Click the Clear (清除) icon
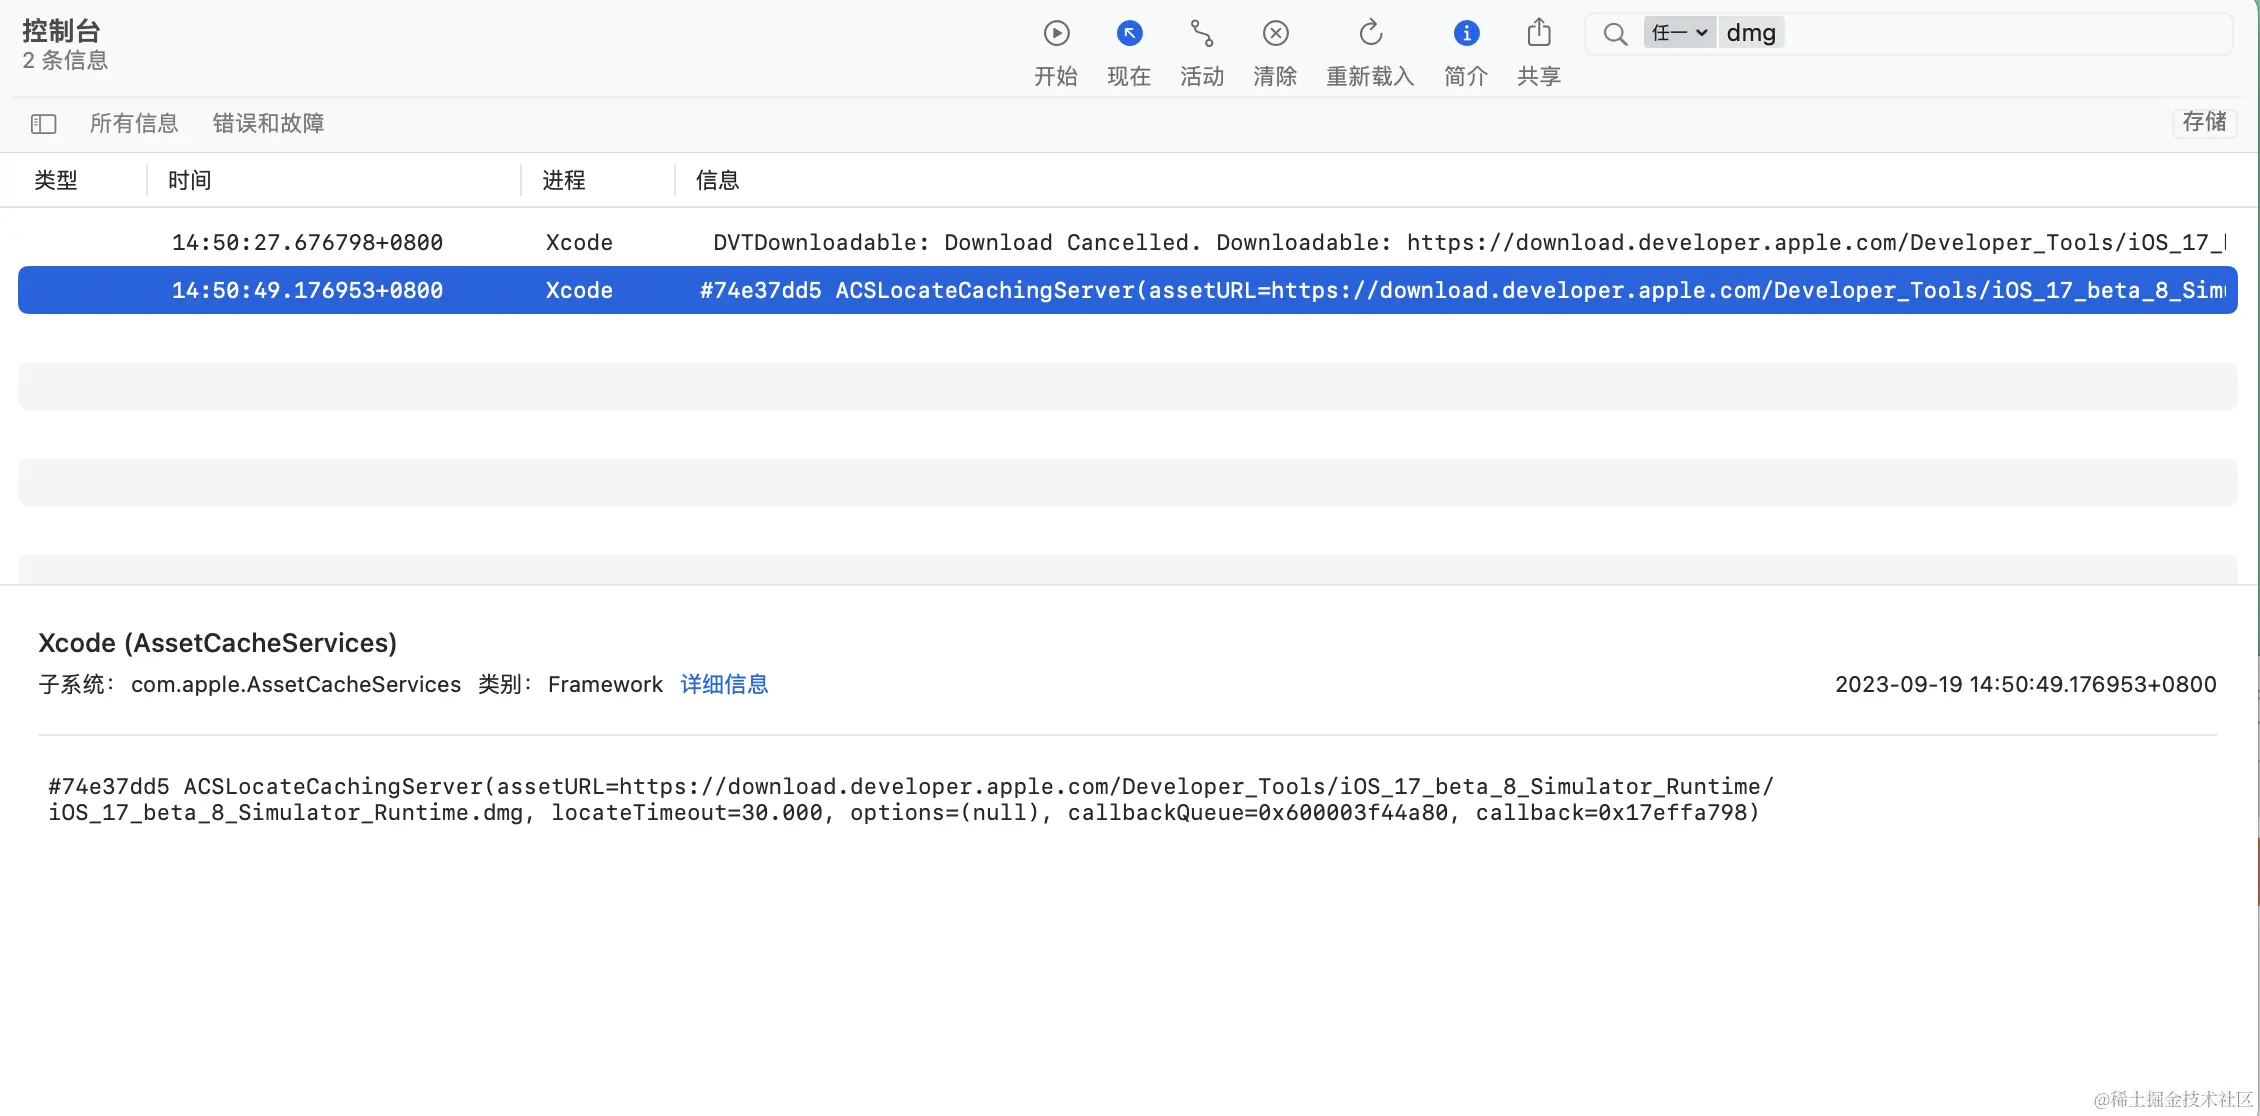The width and height of the screenshot is (2260, 1116). click(1275, 34)
